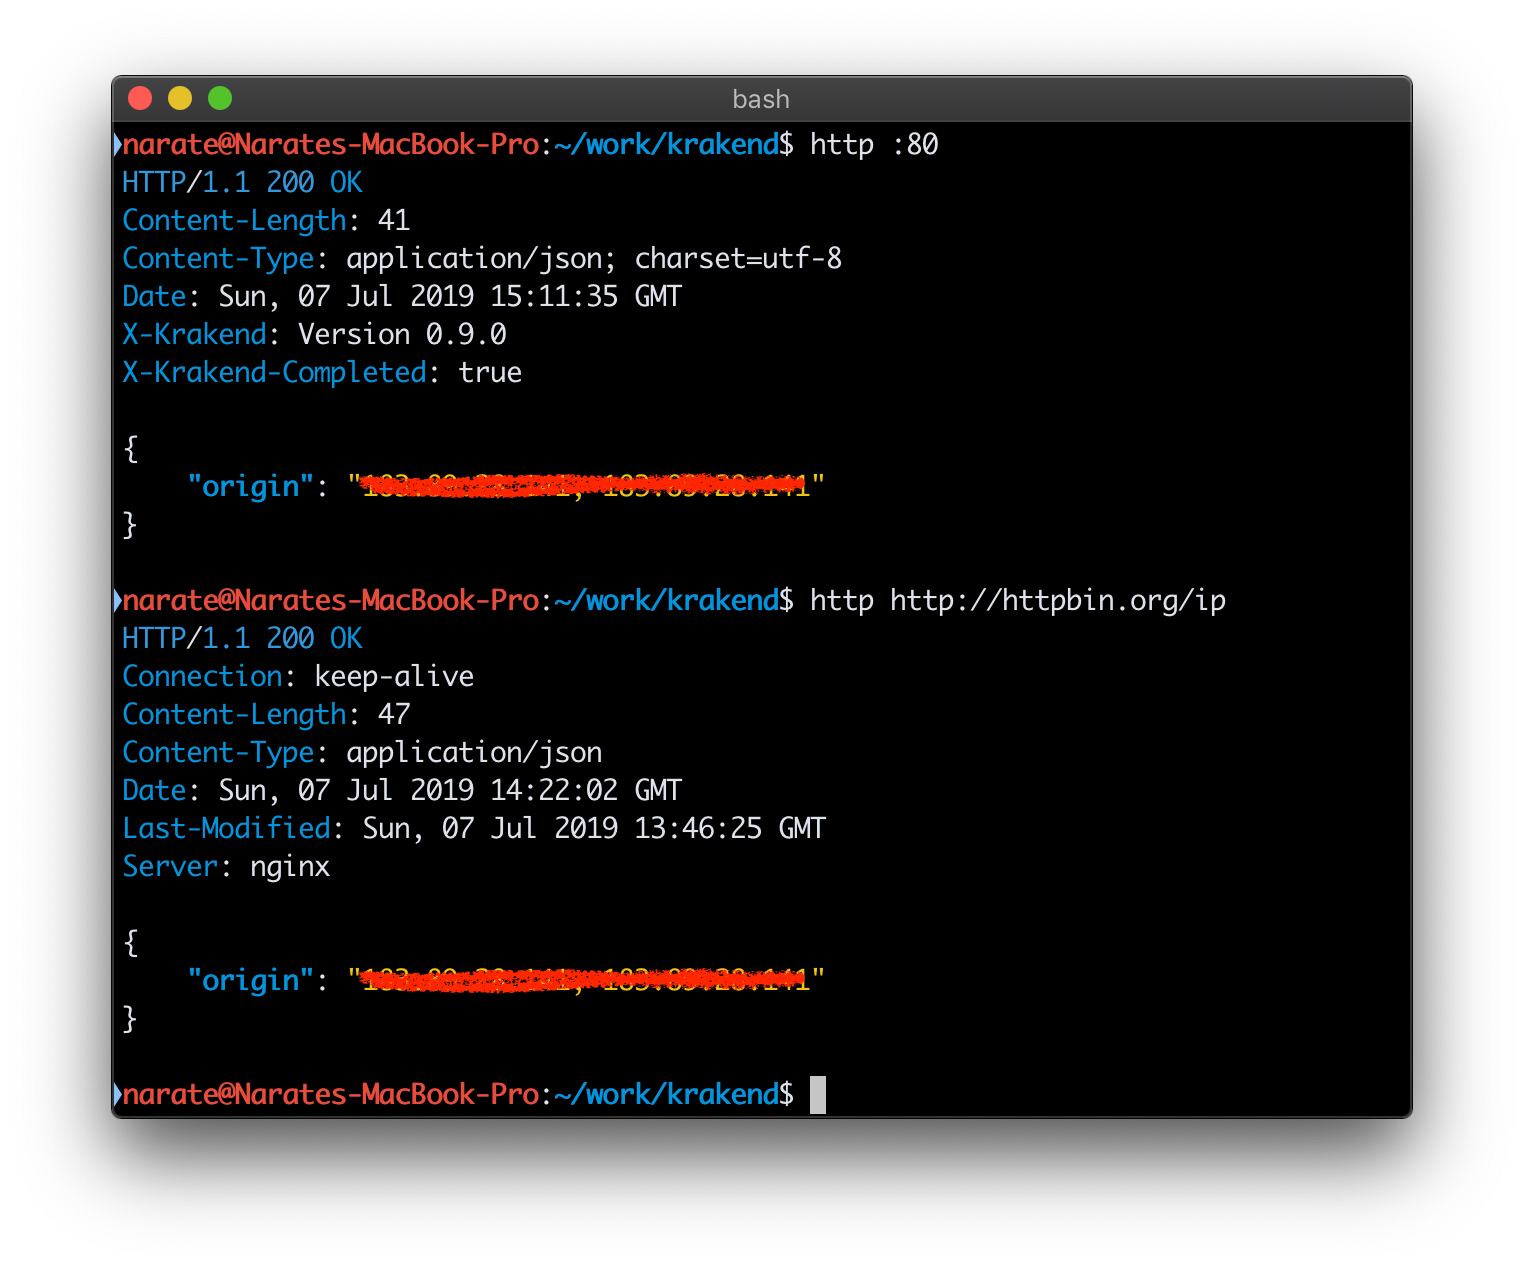
Task: Click the red close button
Action: pyautogui.click(x=140, y=98)
